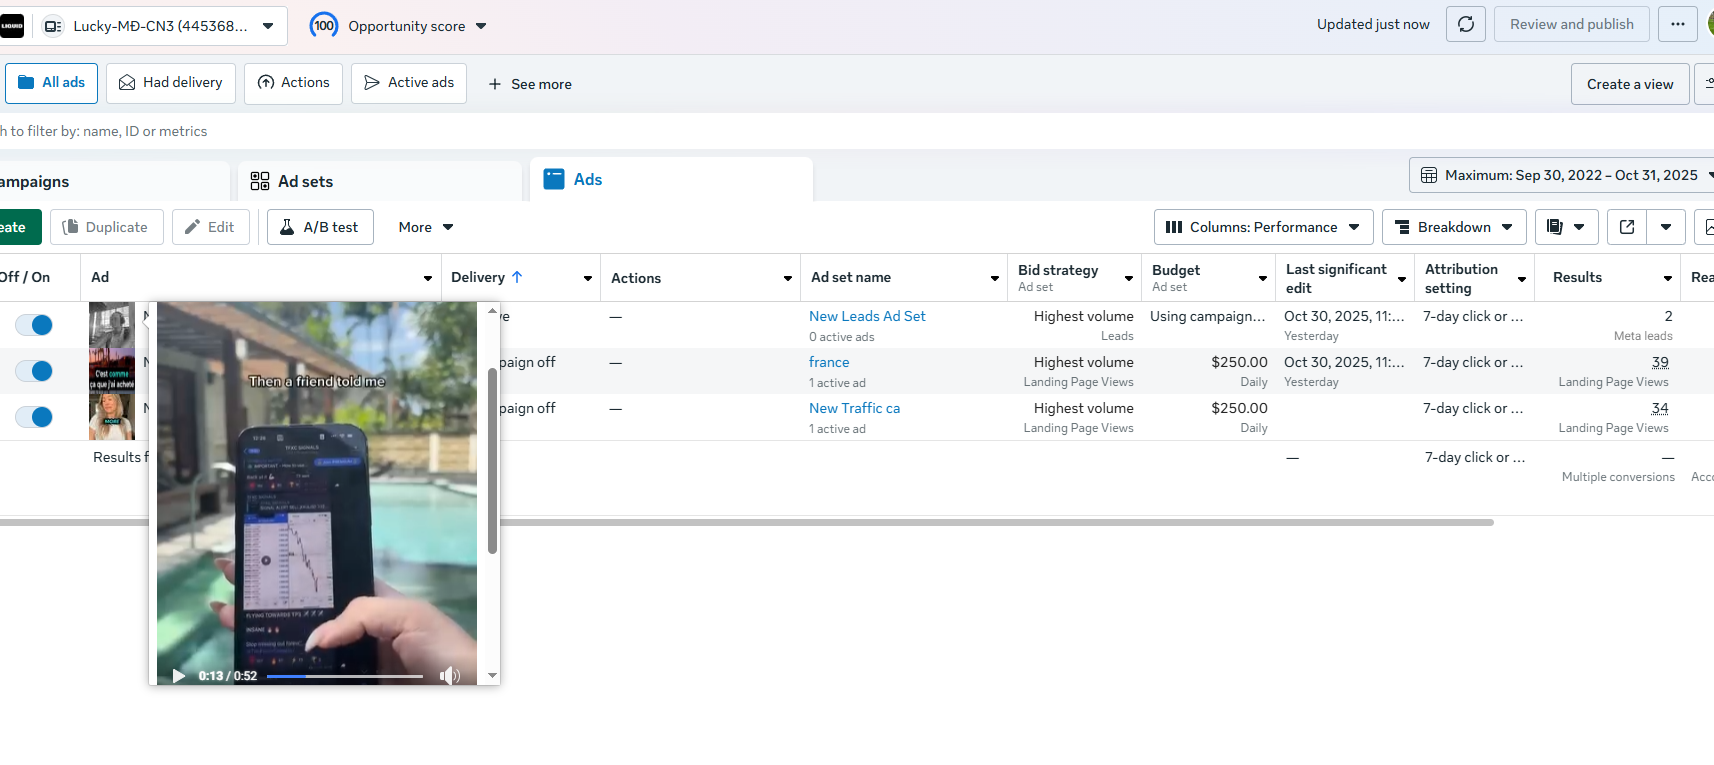This screenshot has height=765, width=1714.
Task: Click the Create a view button
Action: (1630, 84)
